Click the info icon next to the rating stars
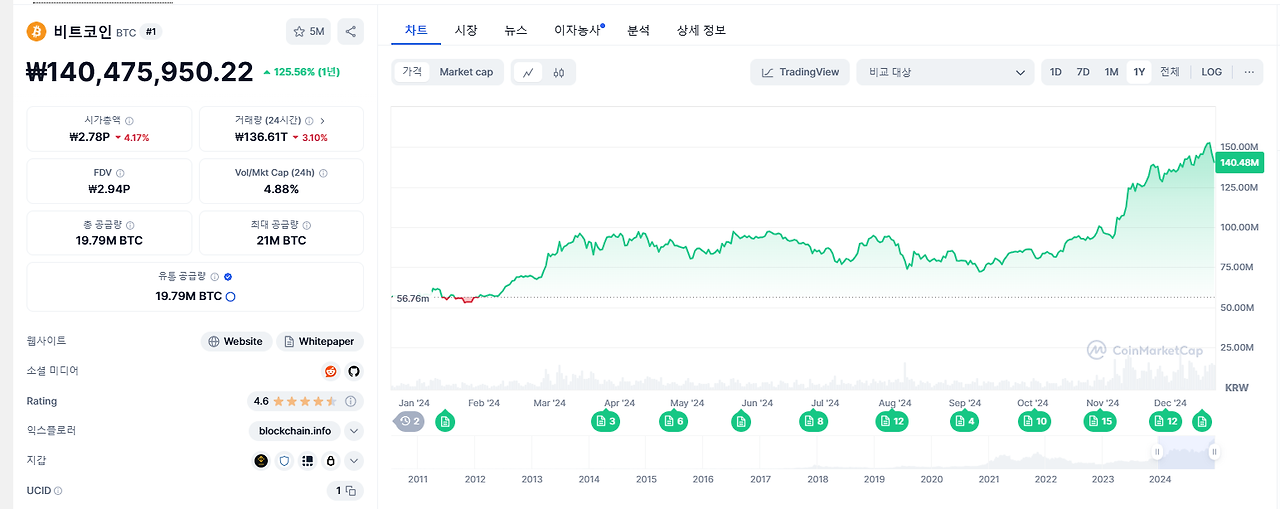Viewport: 1280px width, 509px height. [351, 401]
